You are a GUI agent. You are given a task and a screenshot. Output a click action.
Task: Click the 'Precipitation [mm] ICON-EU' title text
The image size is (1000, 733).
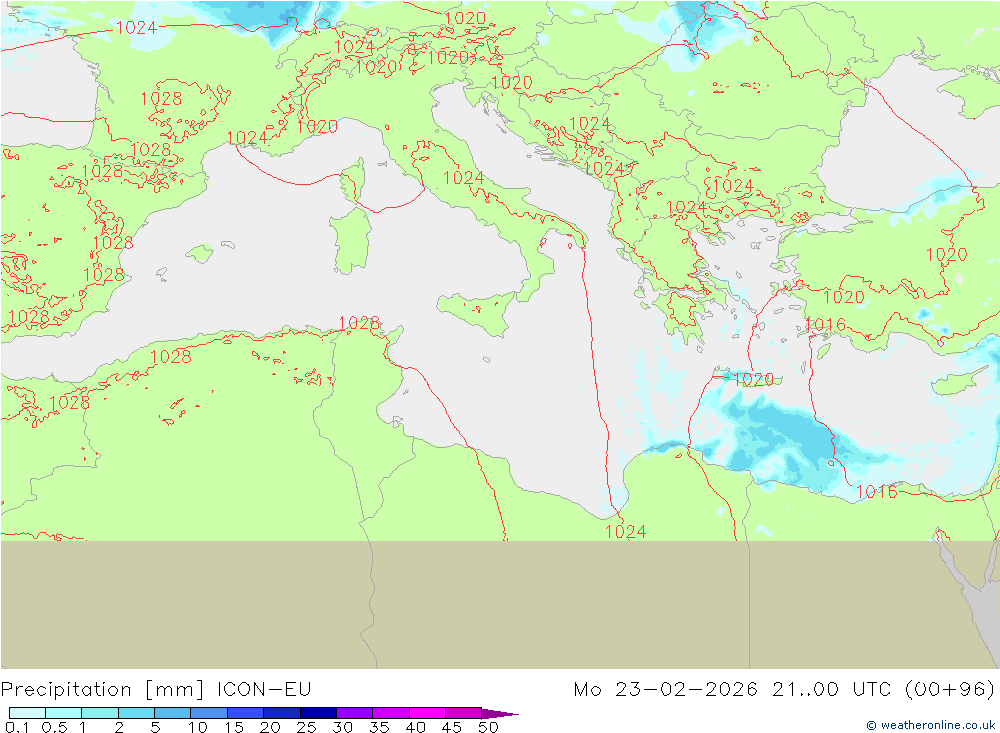[156, 690]
